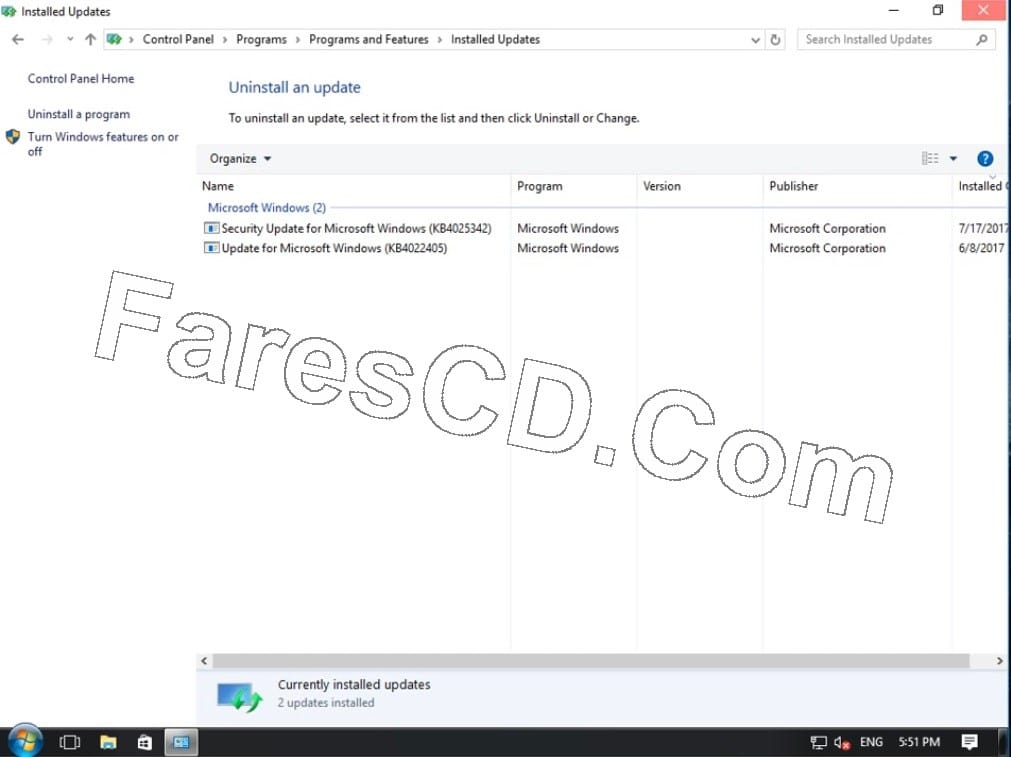The height and width of the screenshot is (757, 1011).
Task: Click Microsoft Corporation publisher for KB4025342
Action: pos(827,228)
